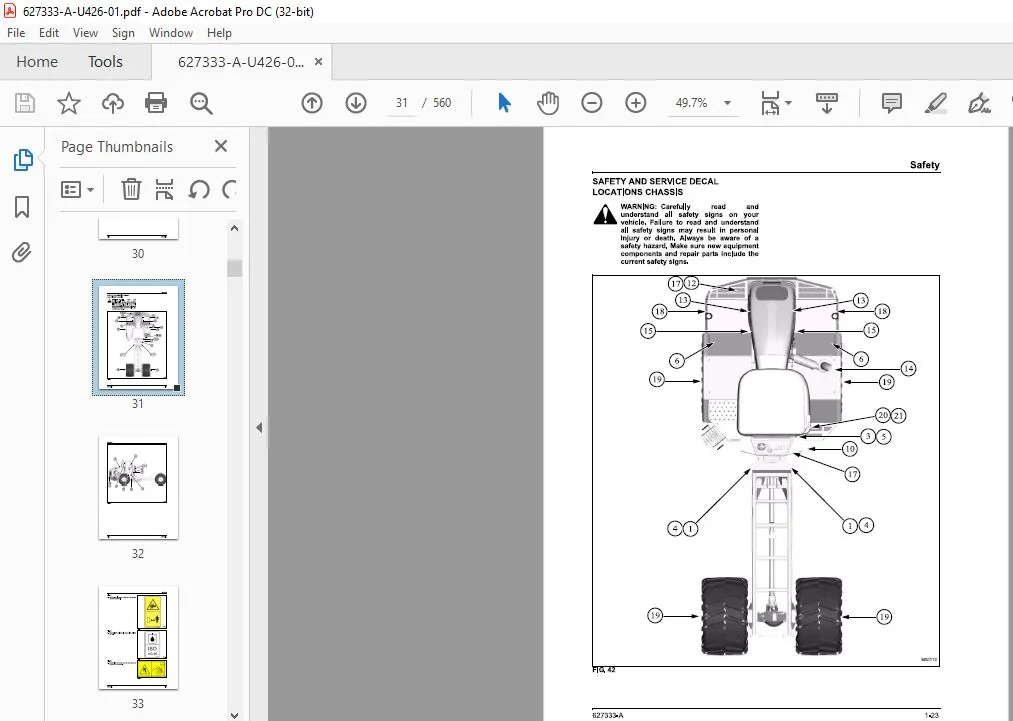Switch to the Tools tab
The height and width of the screenshot is (721, 1013).
click(x=105, y=61)
